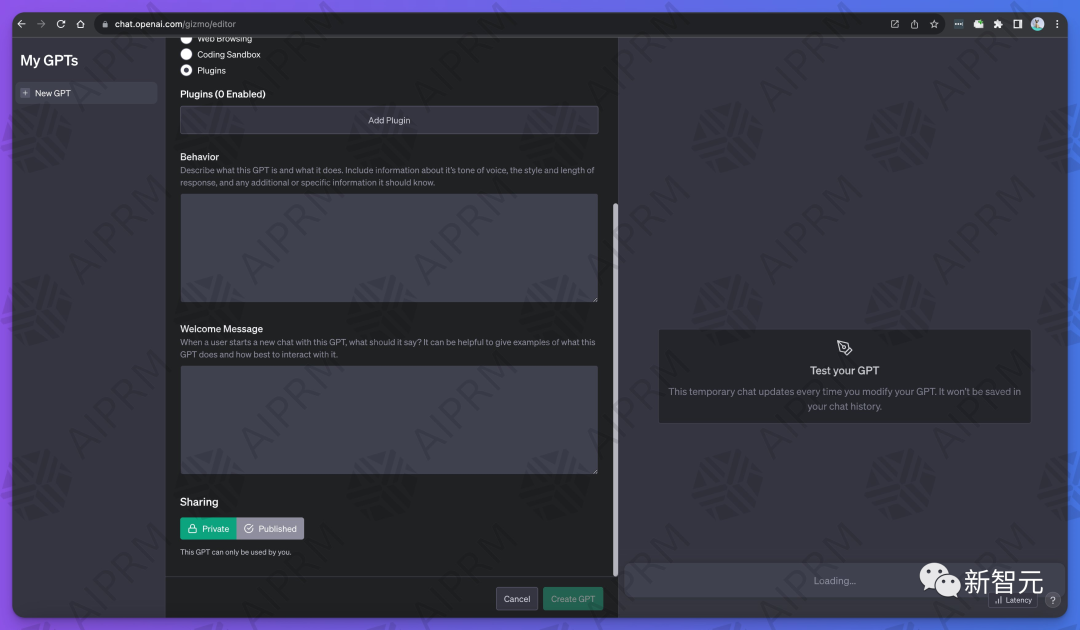
Task: Click into the Welcome Message text area
Action: pyautogui.click(x=389, y=420)
